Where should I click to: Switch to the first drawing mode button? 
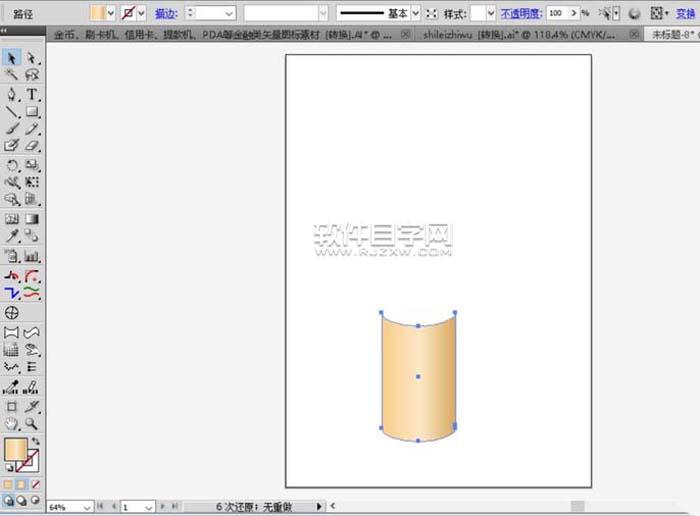pos(8,500)
